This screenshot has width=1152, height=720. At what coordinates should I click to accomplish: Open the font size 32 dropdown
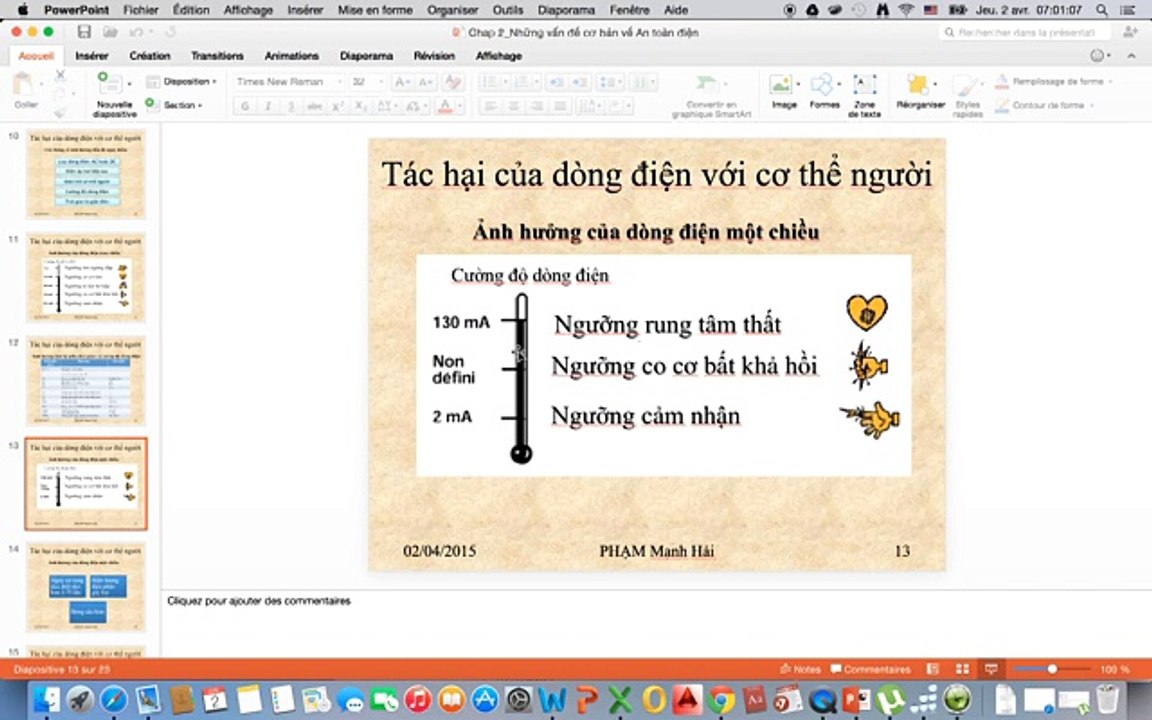click(367, 82)
